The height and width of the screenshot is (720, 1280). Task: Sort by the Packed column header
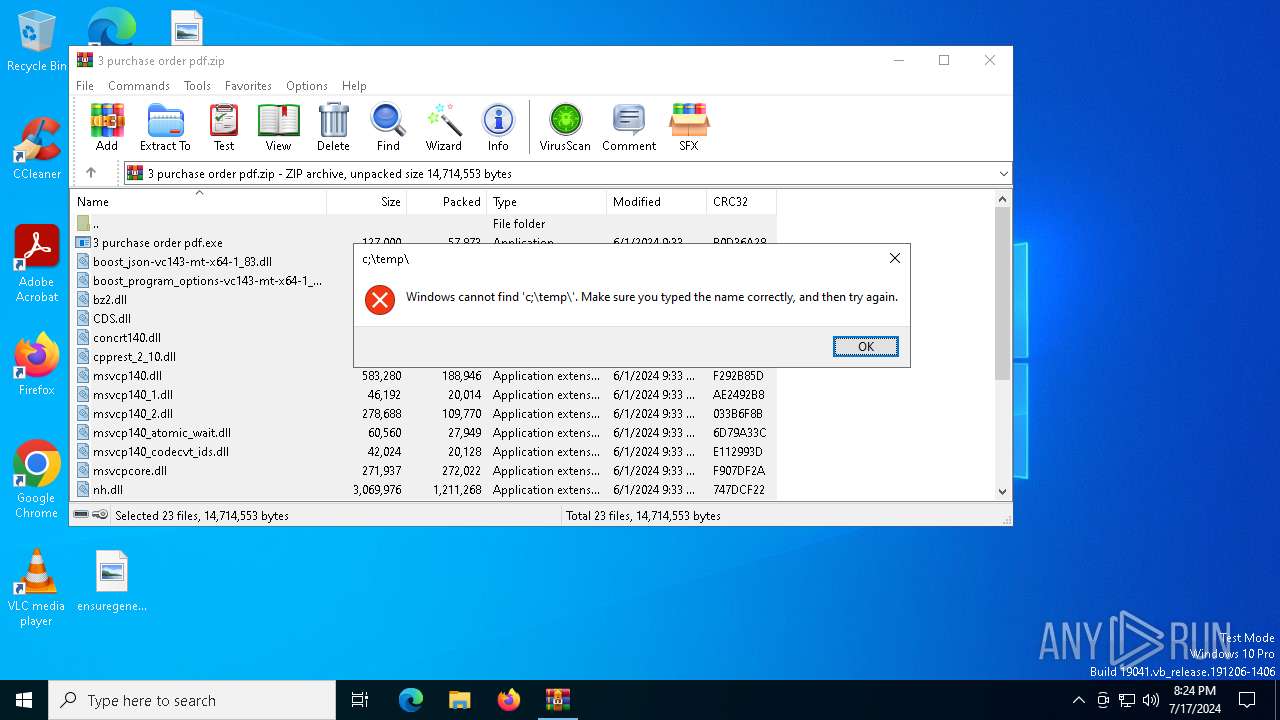[x=447, y=202]
